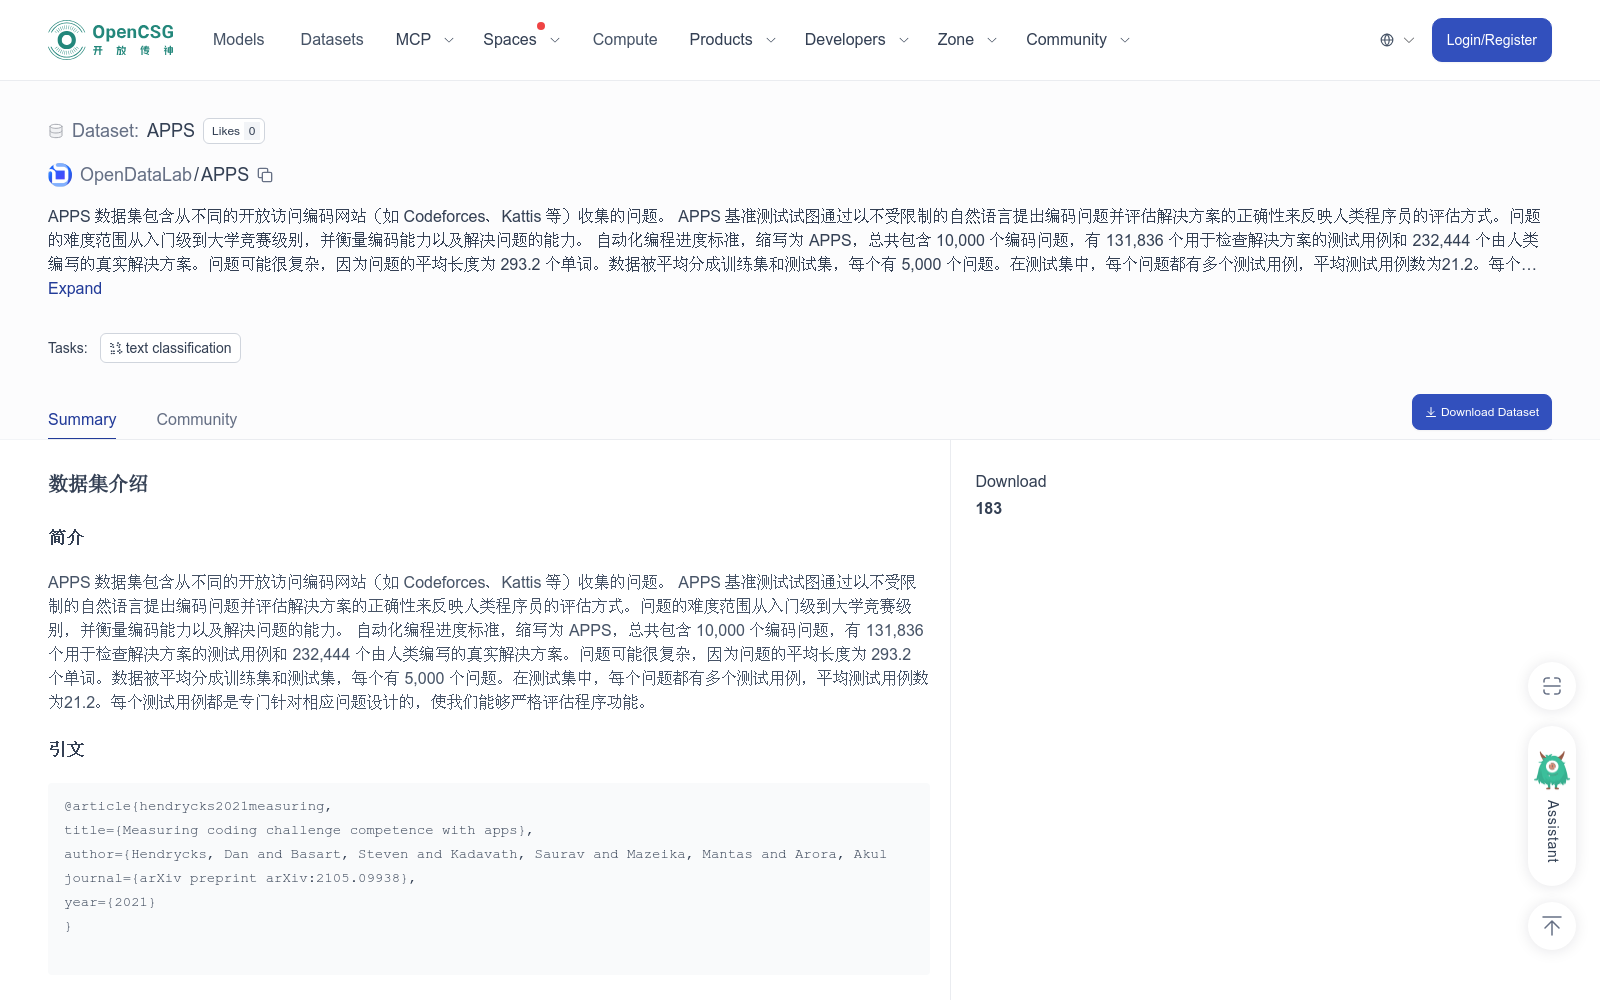
Task: Expand the Products menu
Action: click(x=732, y=40)
